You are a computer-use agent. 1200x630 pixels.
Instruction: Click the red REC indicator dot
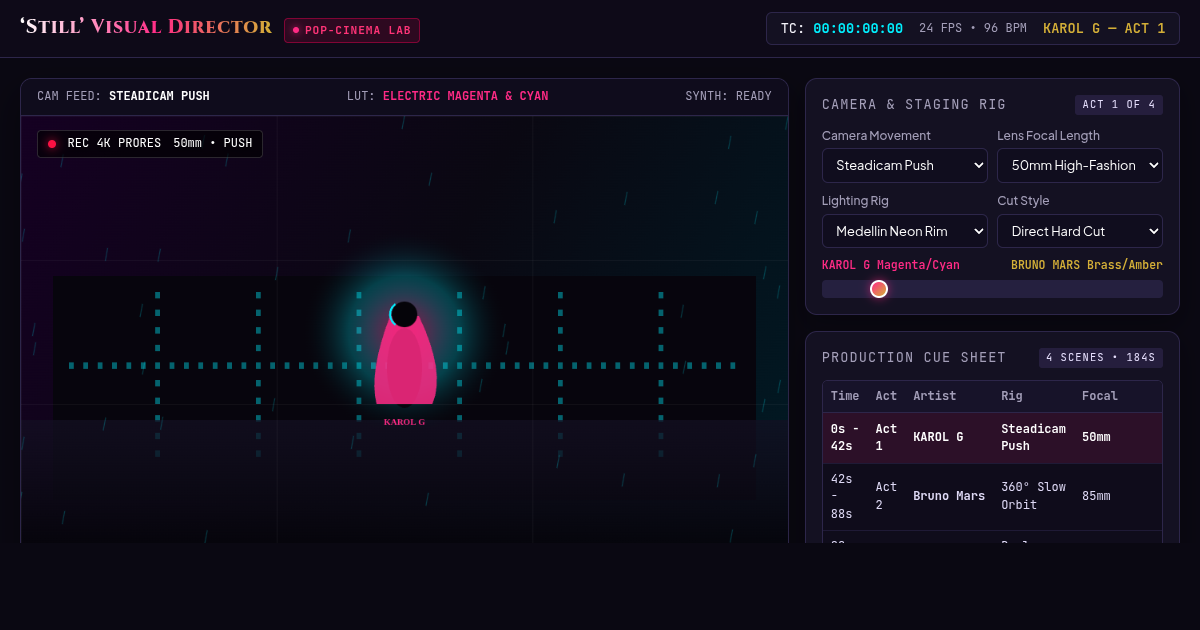pyautogui.click(x=52, y=144)
